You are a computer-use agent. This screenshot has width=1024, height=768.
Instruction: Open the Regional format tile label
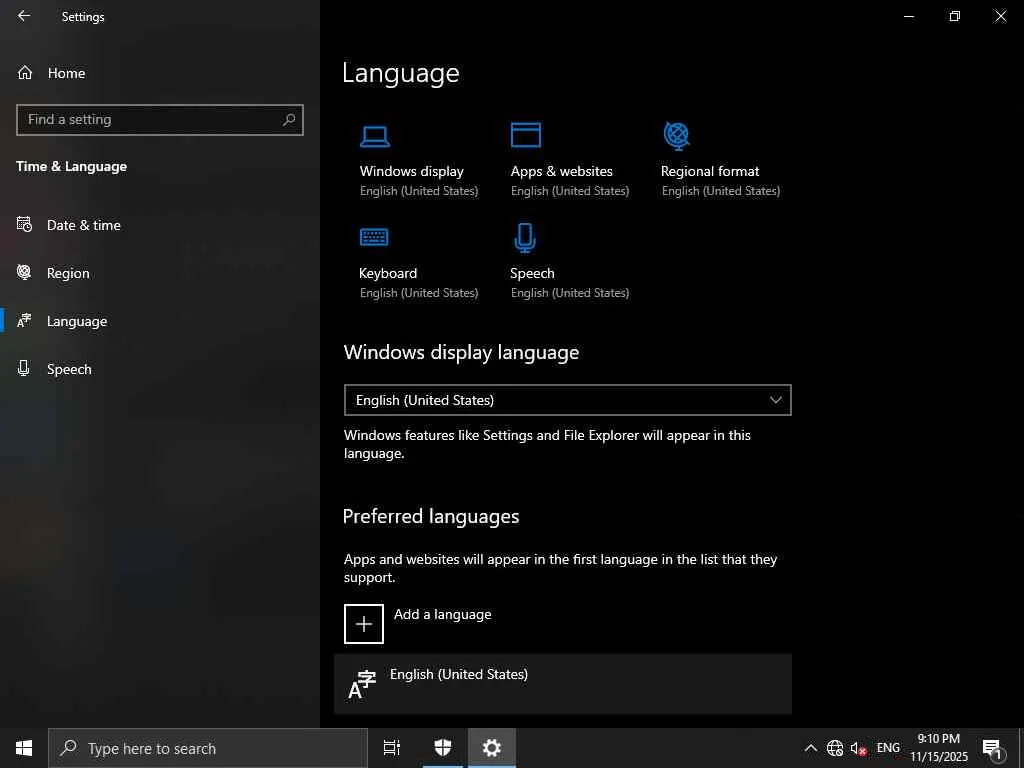[710, 171]
